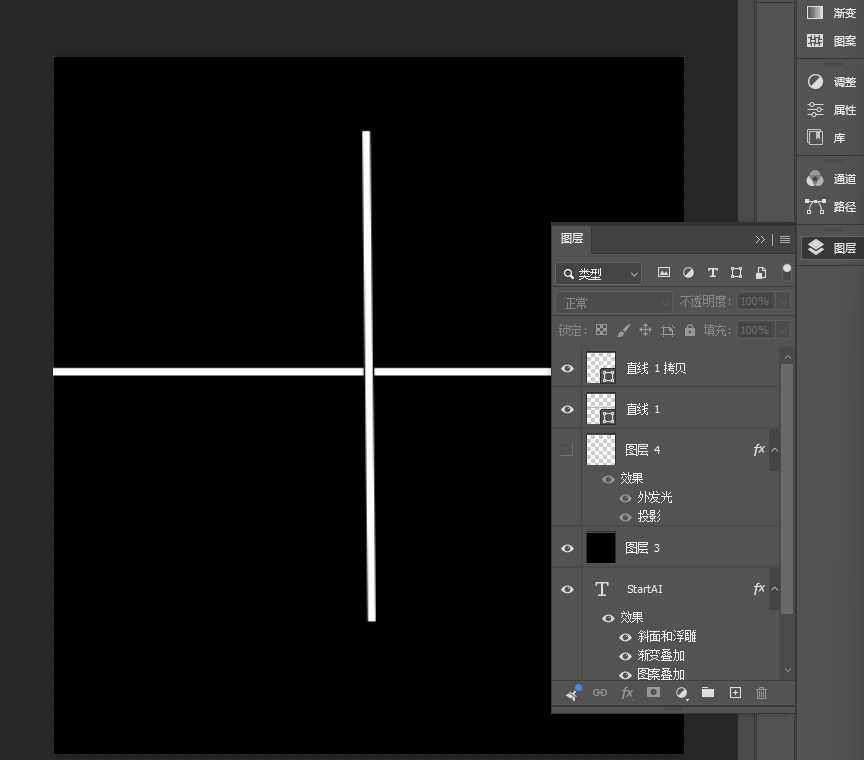Hide the 直线 1 layer
Screen dimensions: 864x760
(x=567, y=409)
